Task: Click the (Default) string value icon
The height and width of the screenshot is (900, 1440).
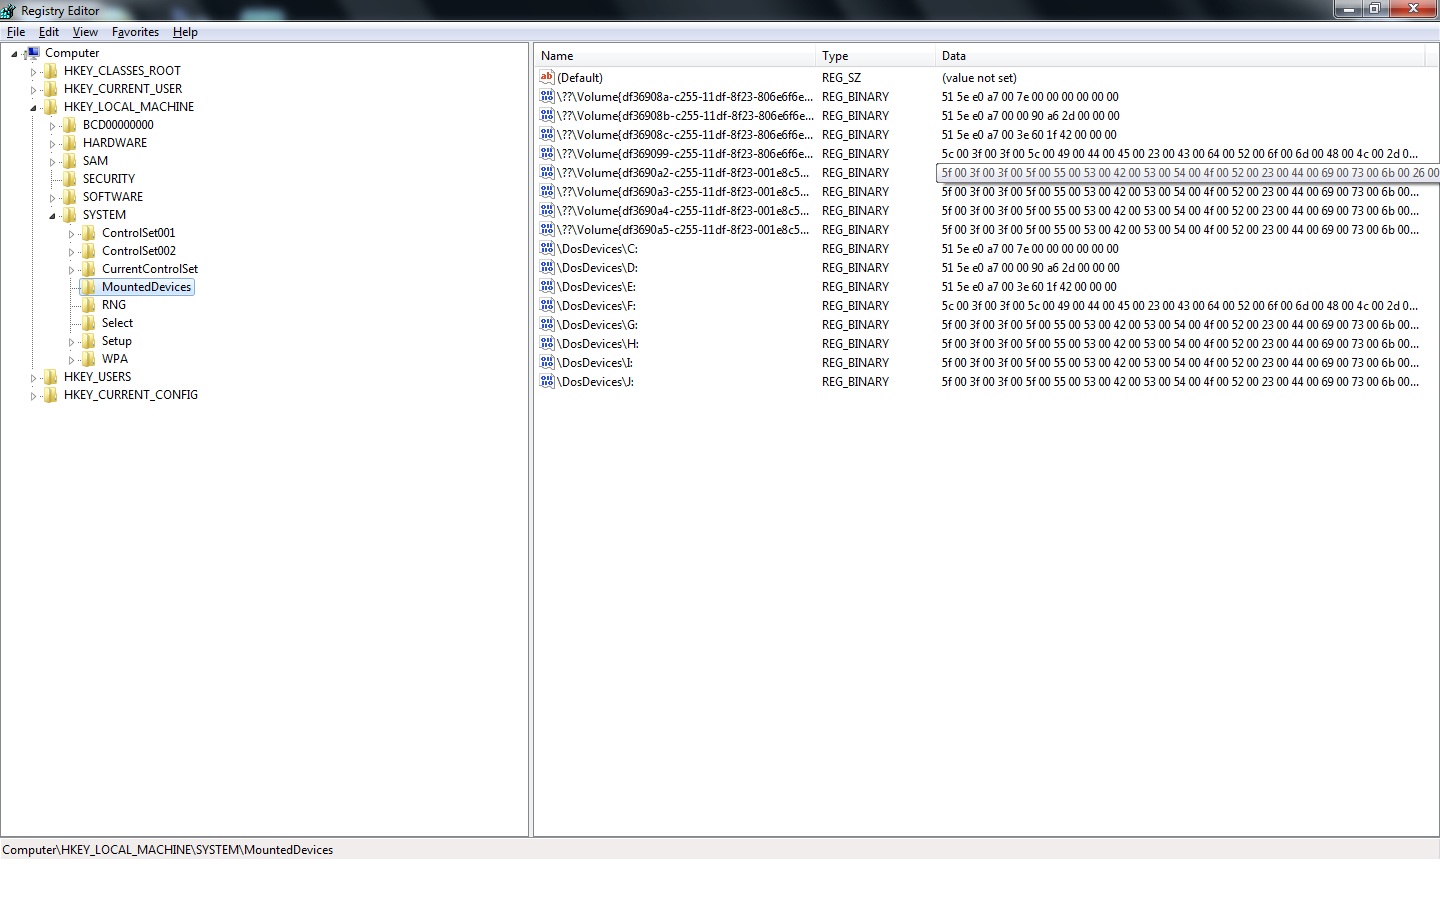Action: pyautogui.click(x=547, y=77)
